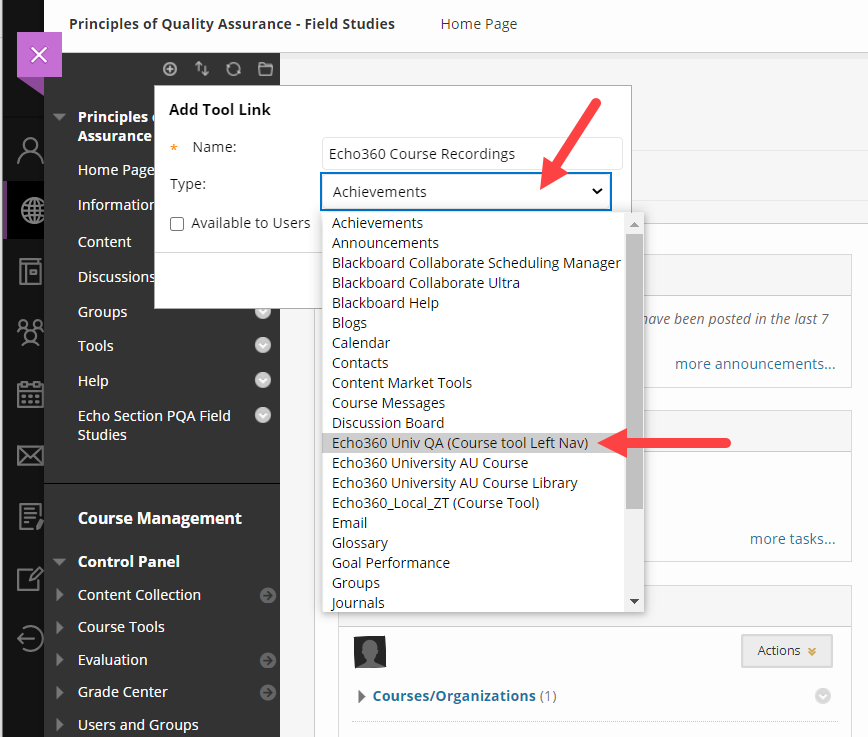Screen dimensions: 868x737
Task: Follow the more tasks link
Action: pyautogui.click(x=793, y=539)
